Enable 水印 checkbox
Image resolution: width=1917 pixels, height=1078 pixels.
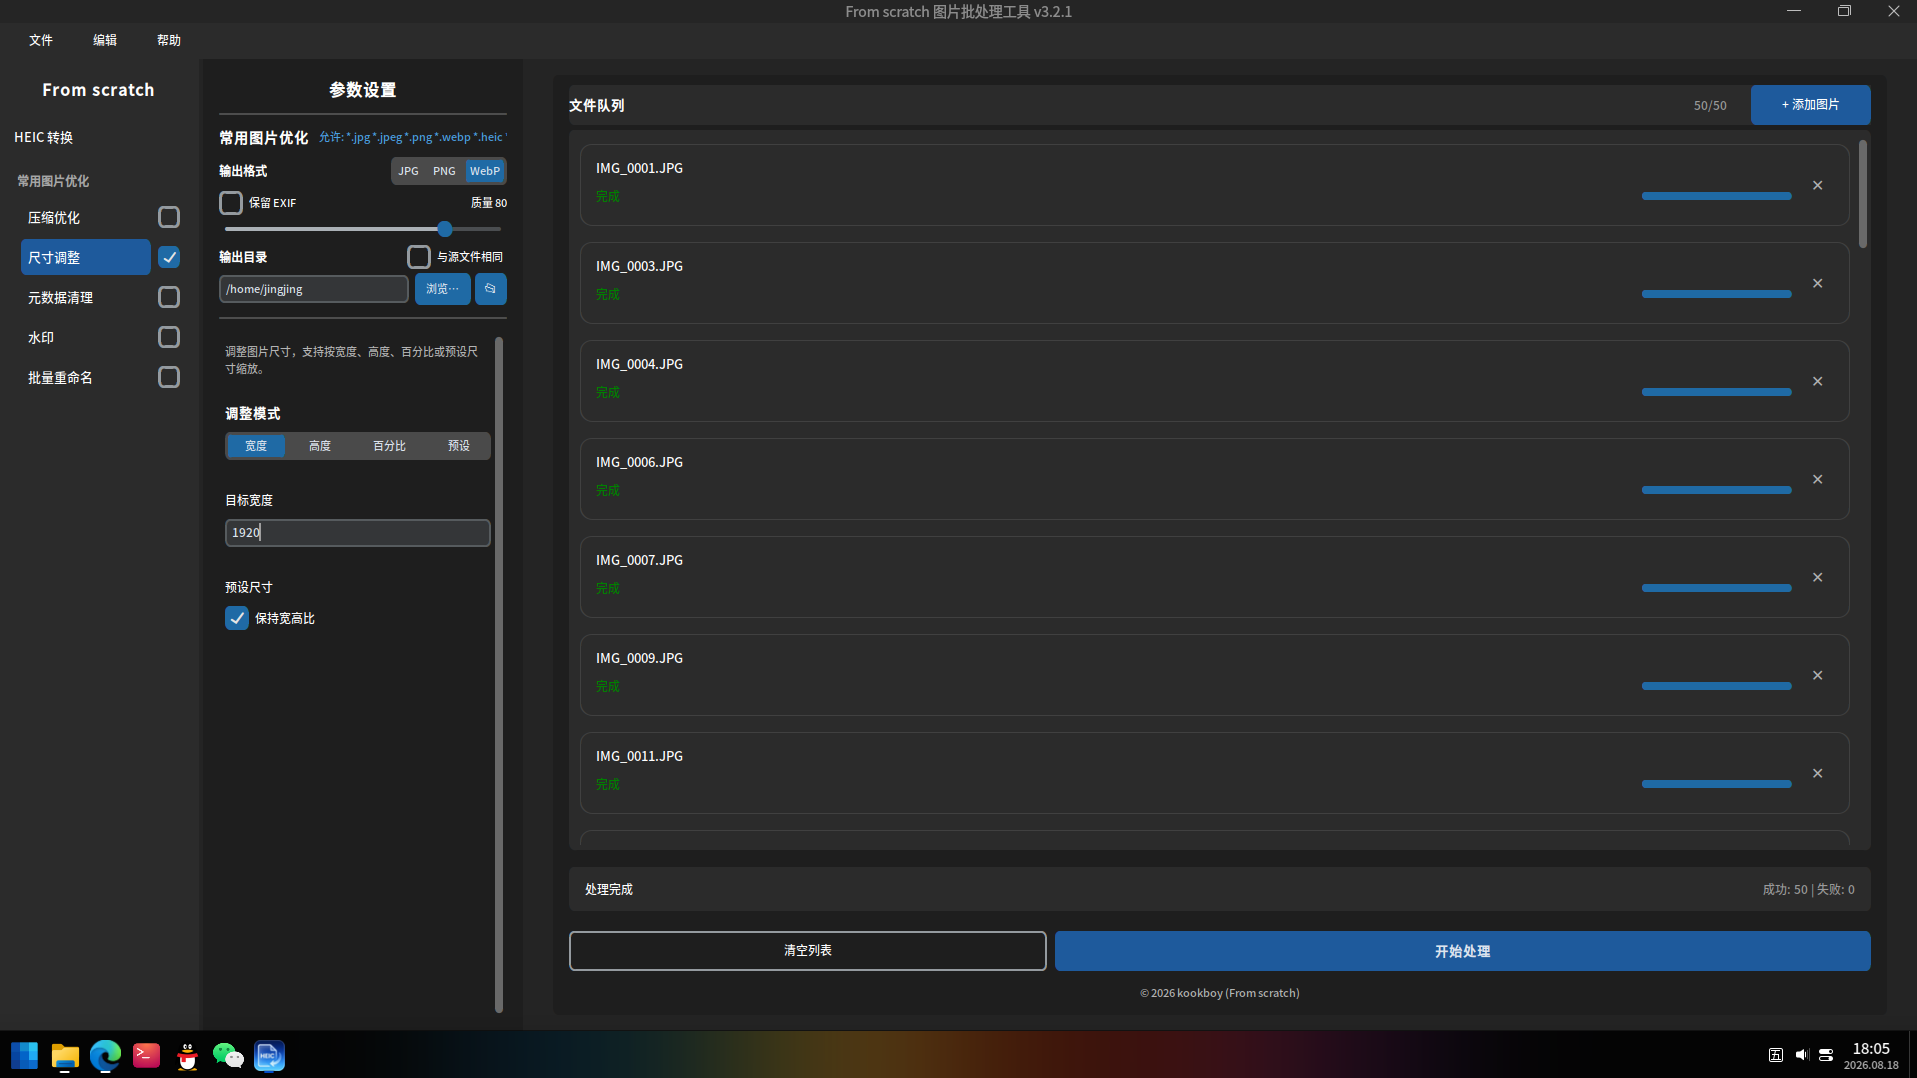[x=169, y=337]
